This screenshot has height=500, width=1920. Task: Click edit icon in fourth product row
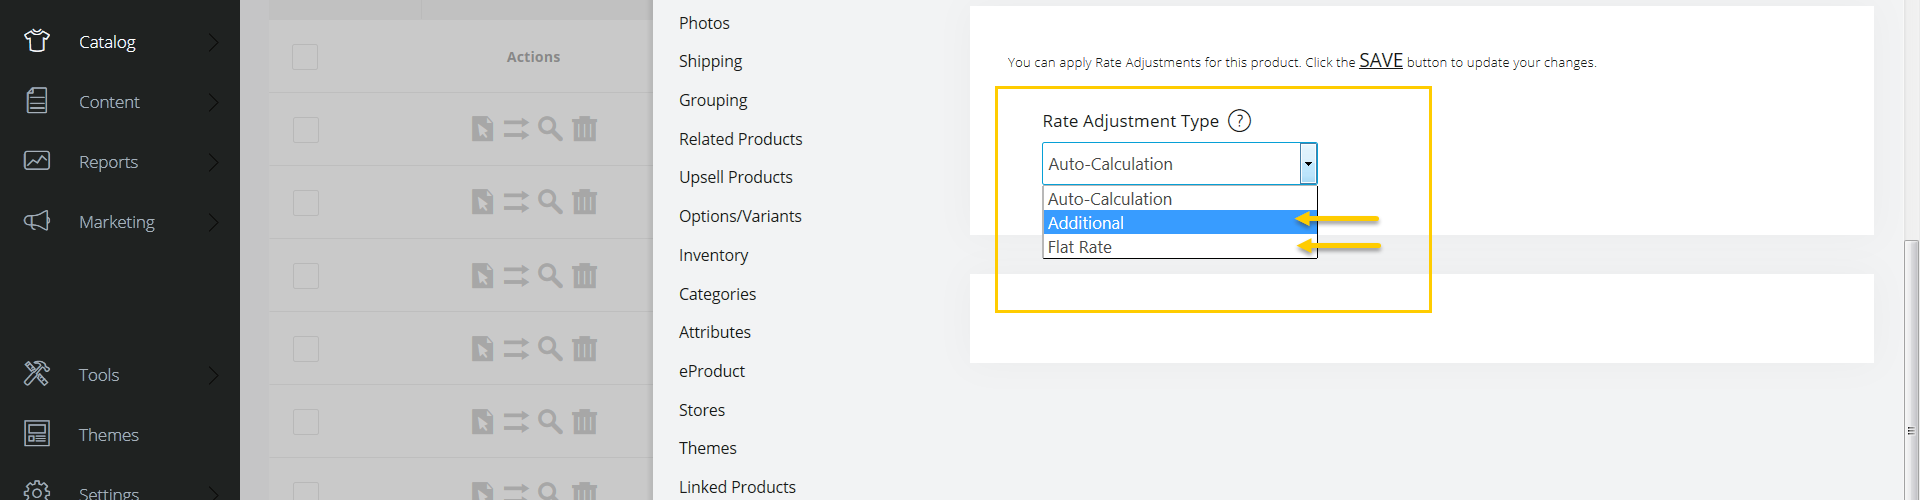point(482,348)
